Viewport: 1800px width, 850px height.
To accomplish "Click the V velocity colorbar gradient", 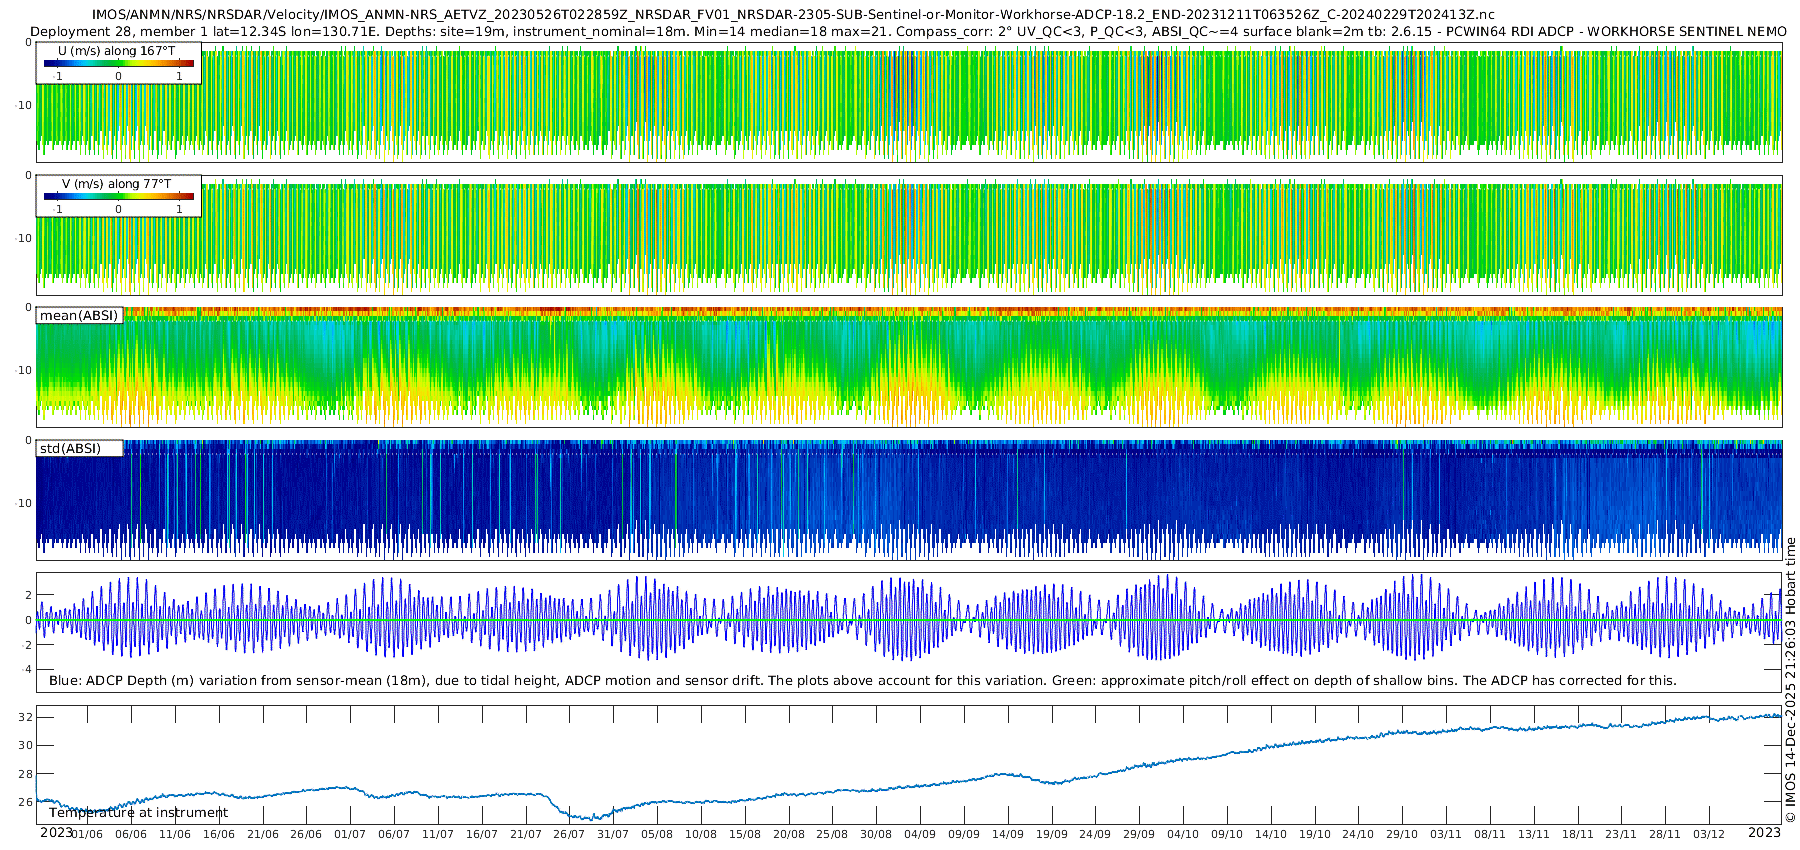I will pyautogui.click(x=118, y=197).
